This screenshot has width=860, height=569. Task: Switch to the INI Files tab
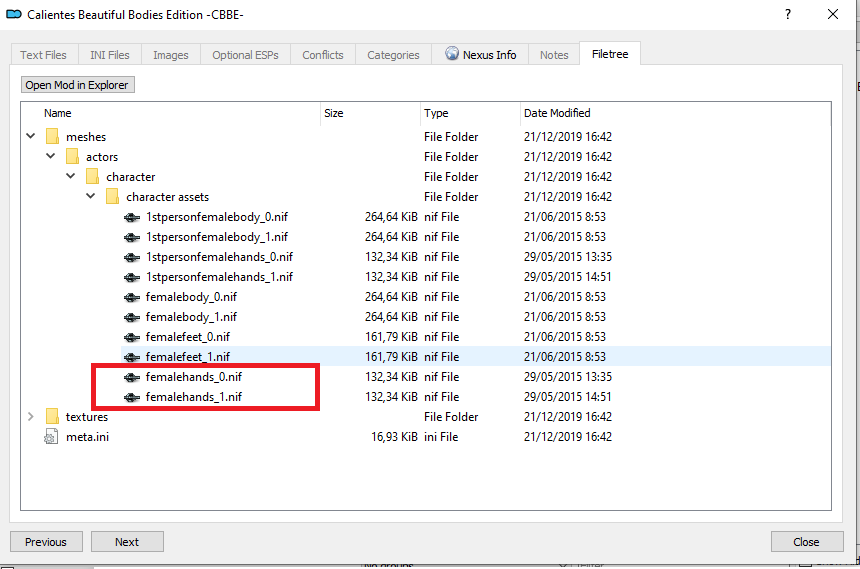(x=110, y=55)
